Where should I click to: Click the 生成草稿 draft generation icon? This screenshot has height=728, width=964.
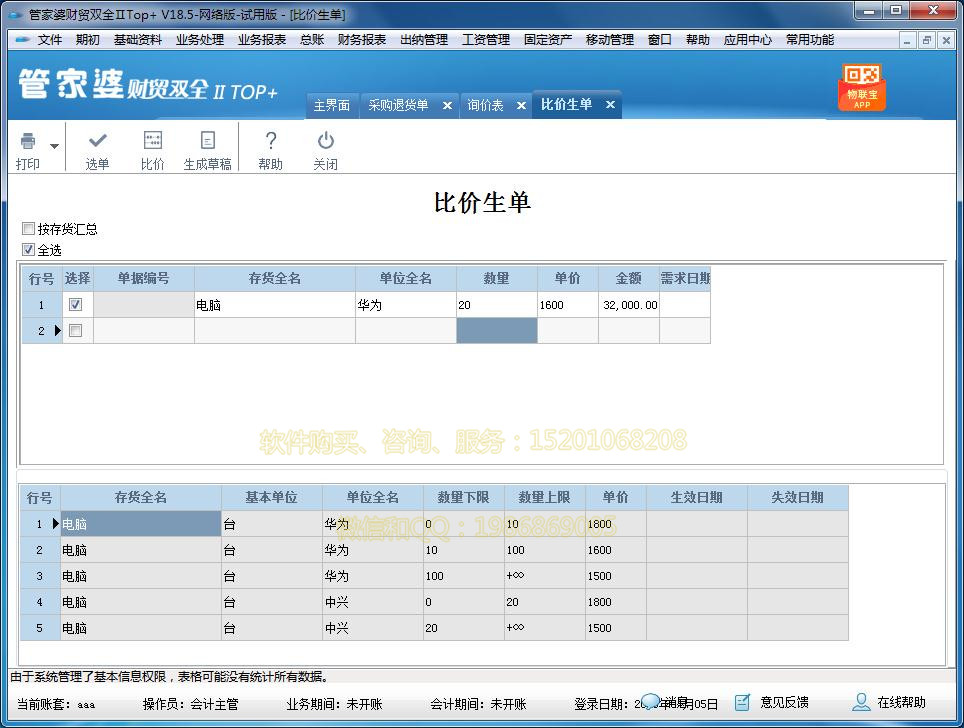pyautogui.click(x=207, y=148)
